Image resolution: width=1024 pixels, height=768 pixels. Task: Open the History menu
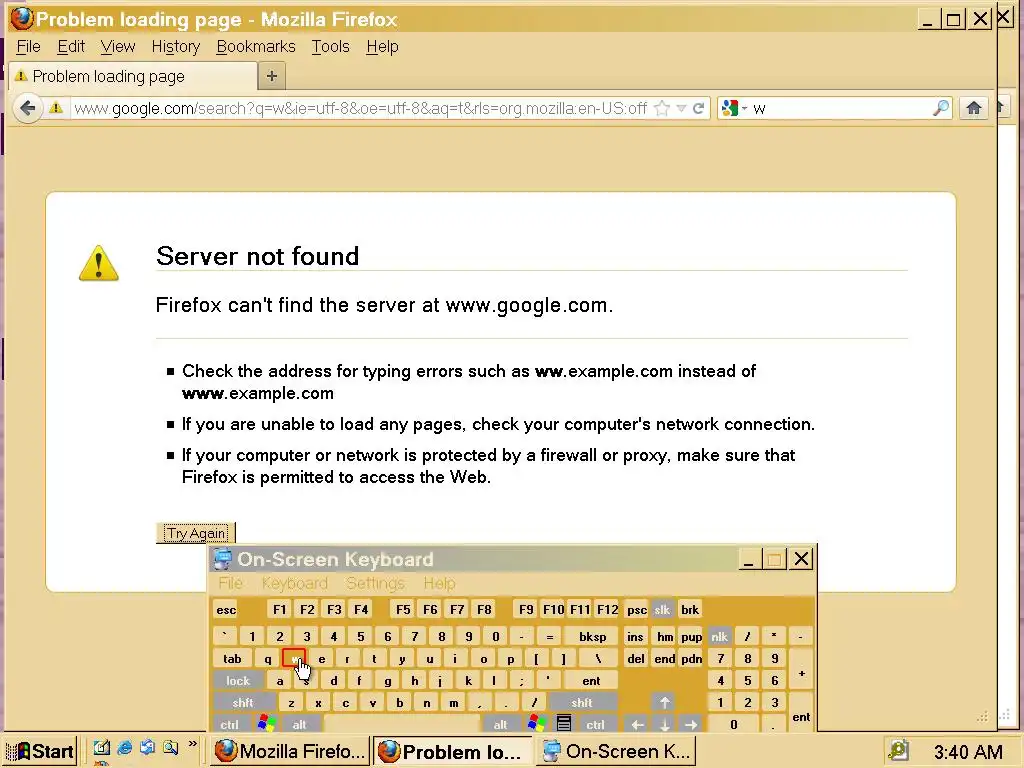(176, 46)
